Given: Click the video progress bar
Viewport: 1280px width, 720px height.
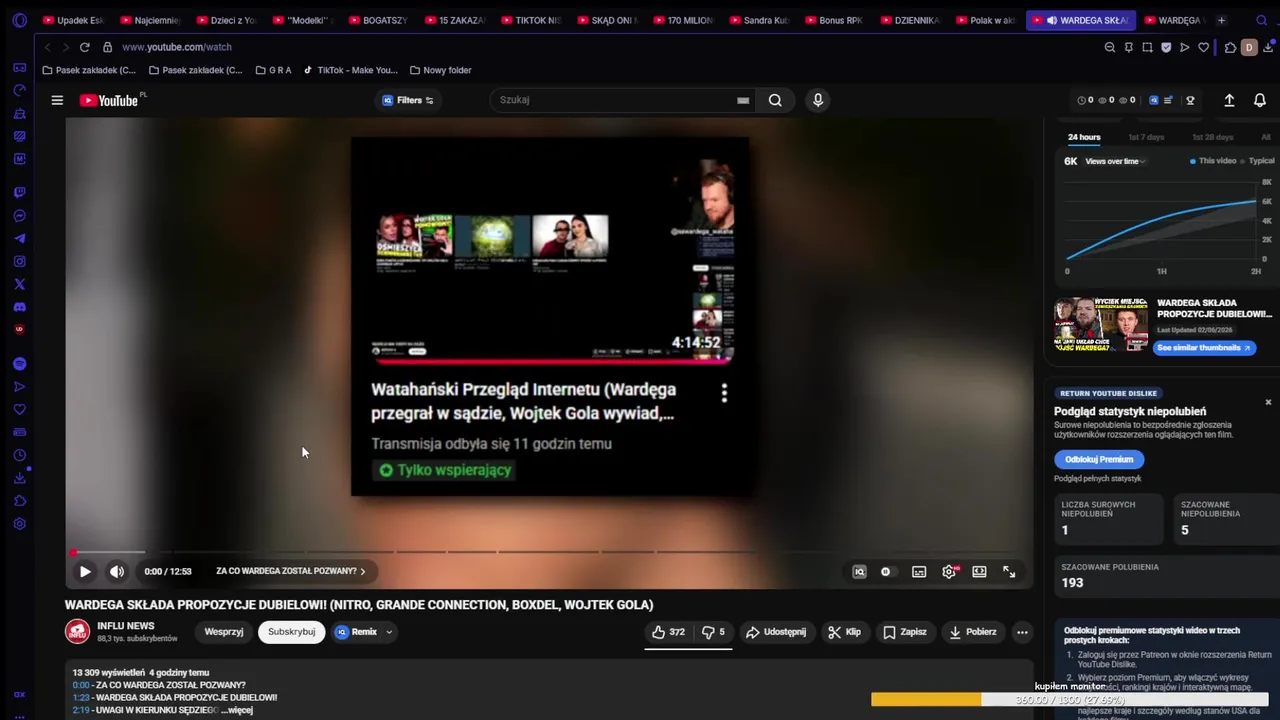Looking at the screenshot, I should pos(548,552).
